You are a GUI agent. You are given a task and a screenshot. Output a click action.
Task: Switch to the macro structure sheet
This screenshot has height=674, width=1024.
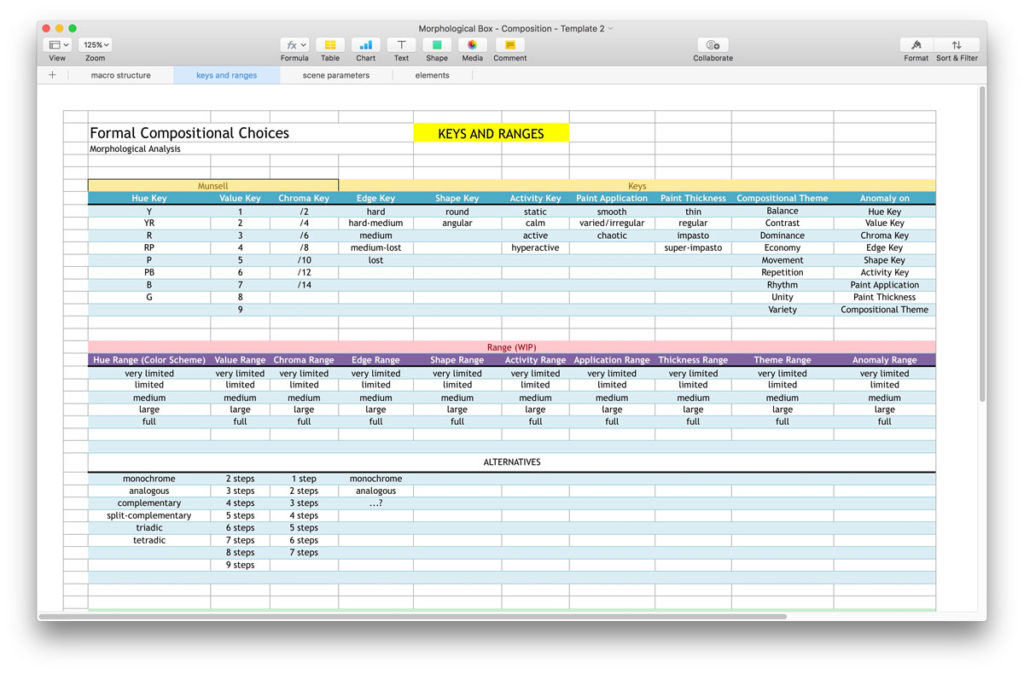[x=121, y=74]
